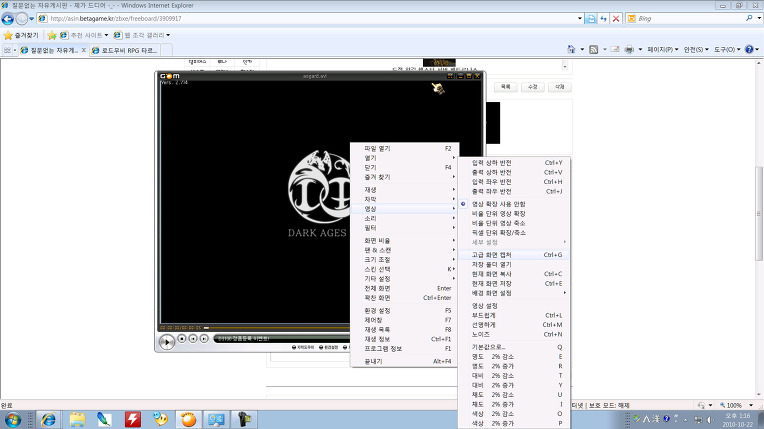The height and width of the screenshot is (429, 764).
Task: Choose 명도 2% 감소
Action: [x=514, y=357]
